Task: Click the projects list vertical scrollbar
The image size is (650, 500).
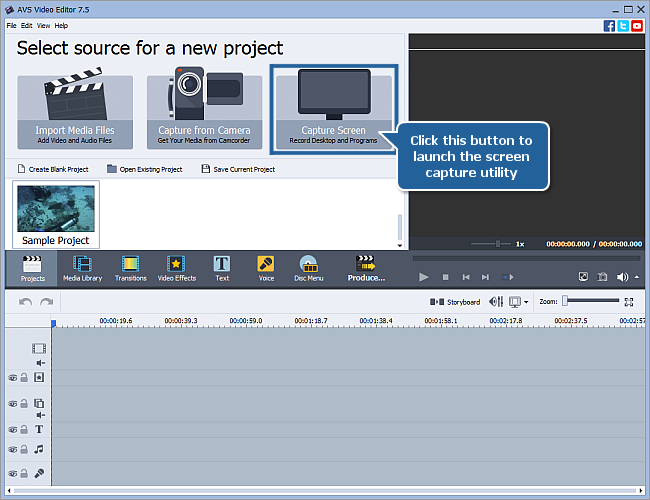Action: click(400, 226)
